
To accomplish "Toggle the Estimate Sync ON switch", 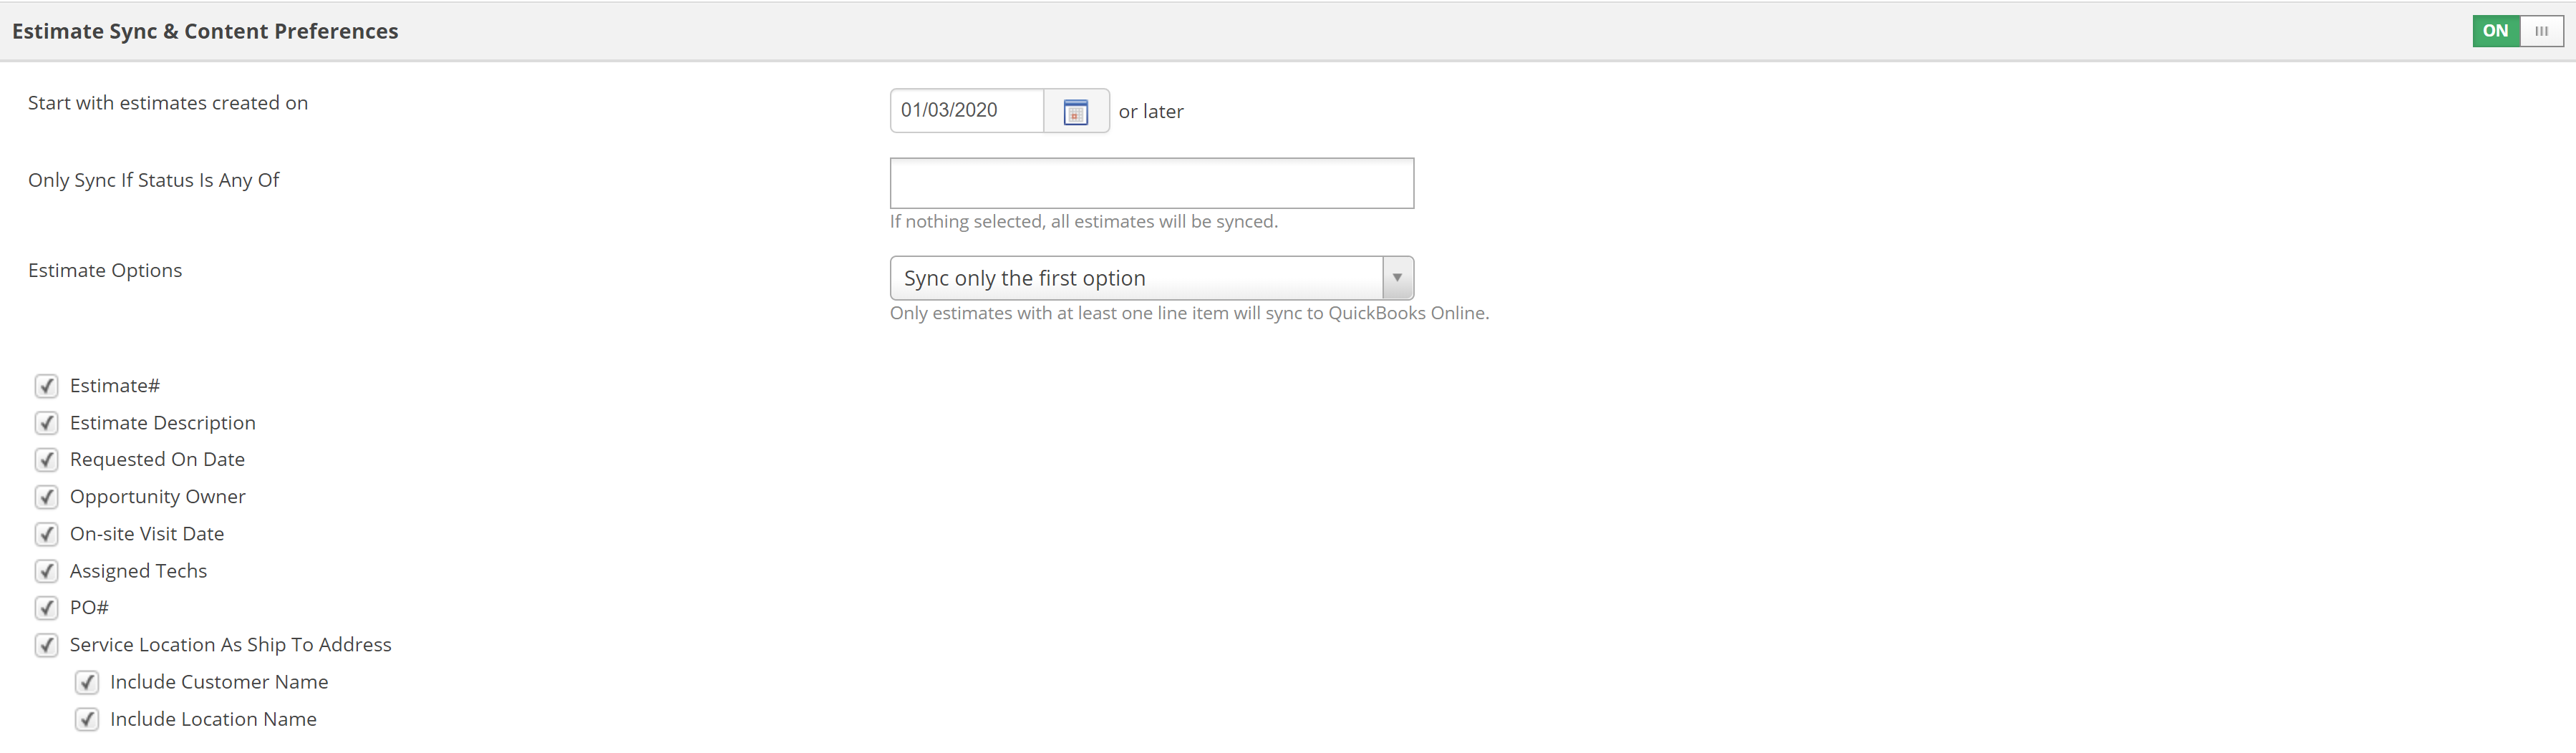I will click(x=2517, y=31).
